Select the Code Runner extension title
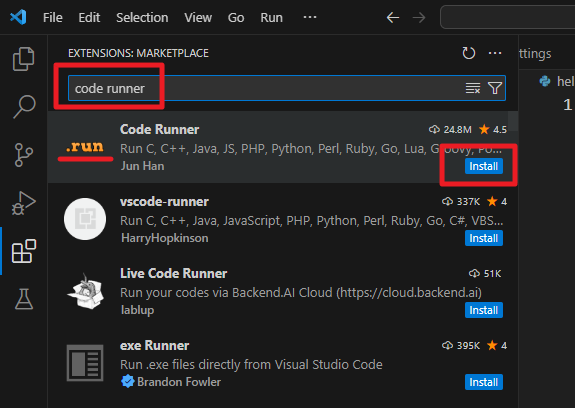This screenshot has height=408, width=575. (160, 129)
